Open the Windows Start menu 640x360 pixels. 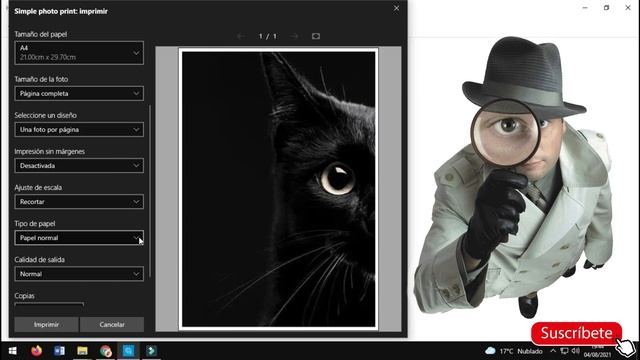pos(13,351)
